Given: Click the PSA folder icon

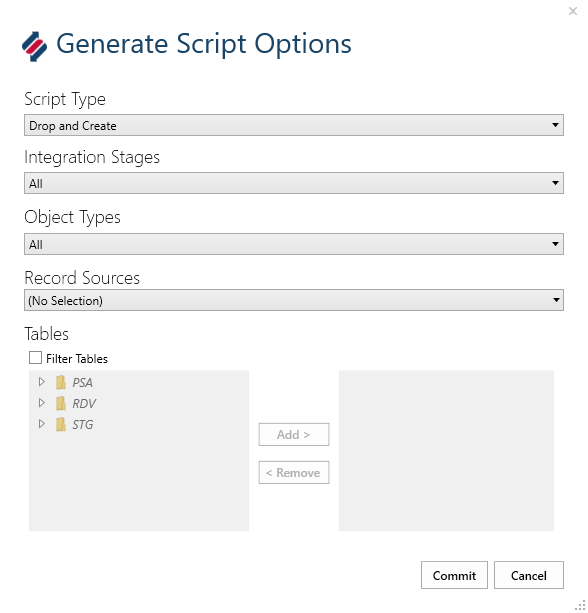Looking at the screenshot, I should coord(61,382).
